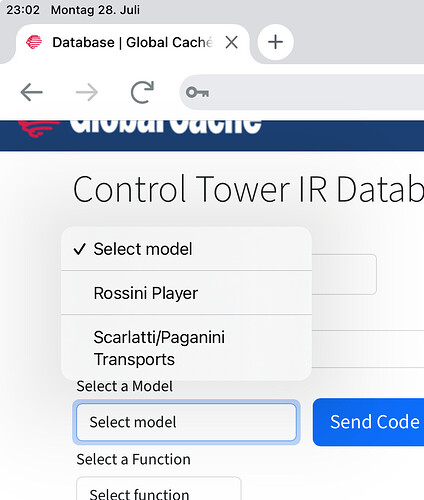Tap the password key icon in address bar
424x500 pixels.
coord(198,92)
